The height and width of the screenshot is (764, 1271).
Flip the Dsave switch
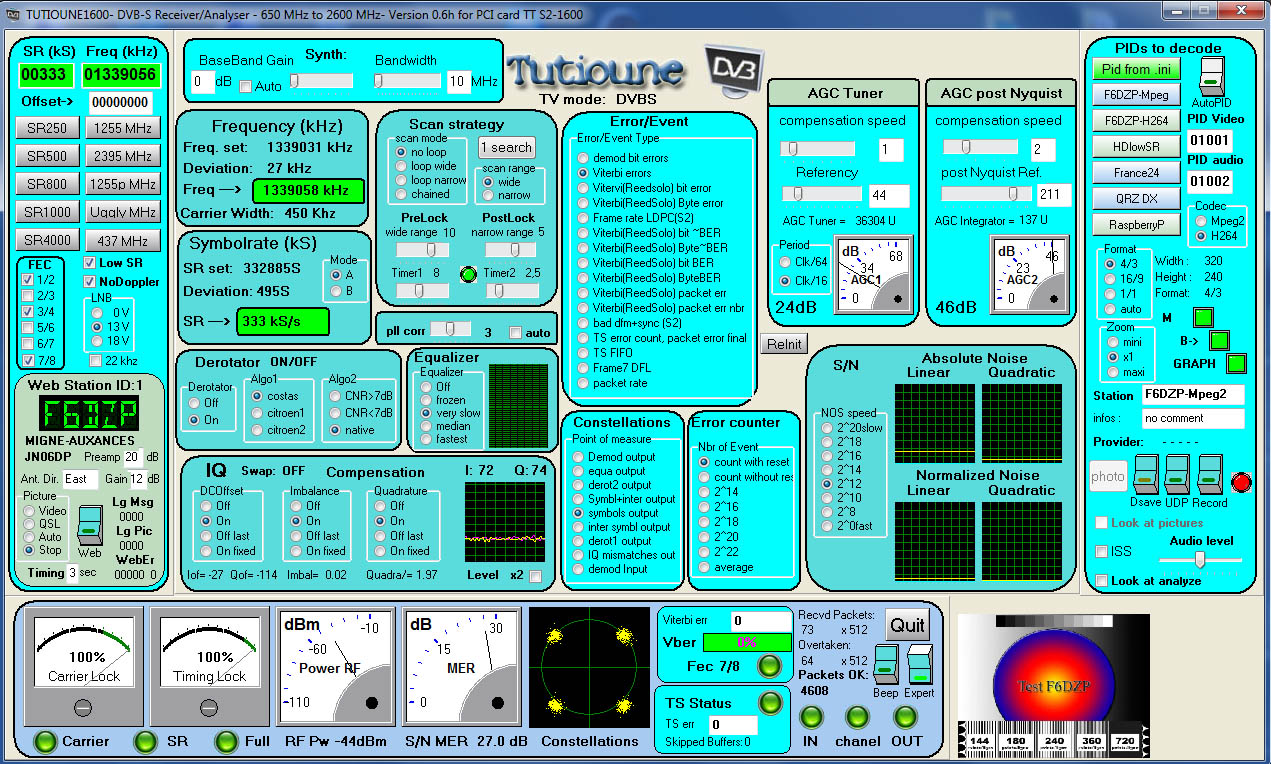tap(1145, 475)
